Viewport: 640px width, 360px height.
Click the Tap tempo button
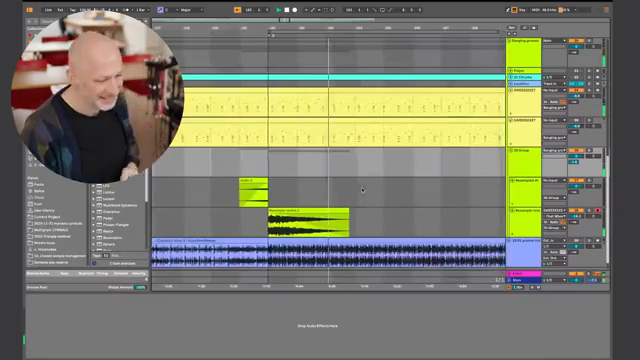(x=73, y=10)
